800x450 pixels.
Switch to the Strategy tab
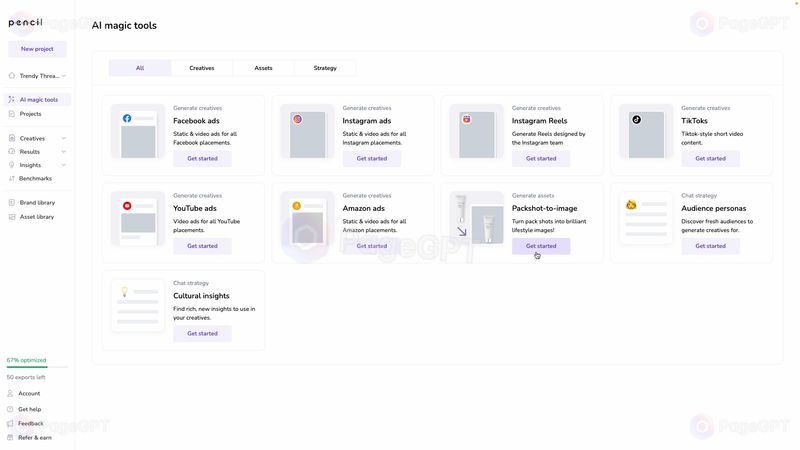click(325, 68)
